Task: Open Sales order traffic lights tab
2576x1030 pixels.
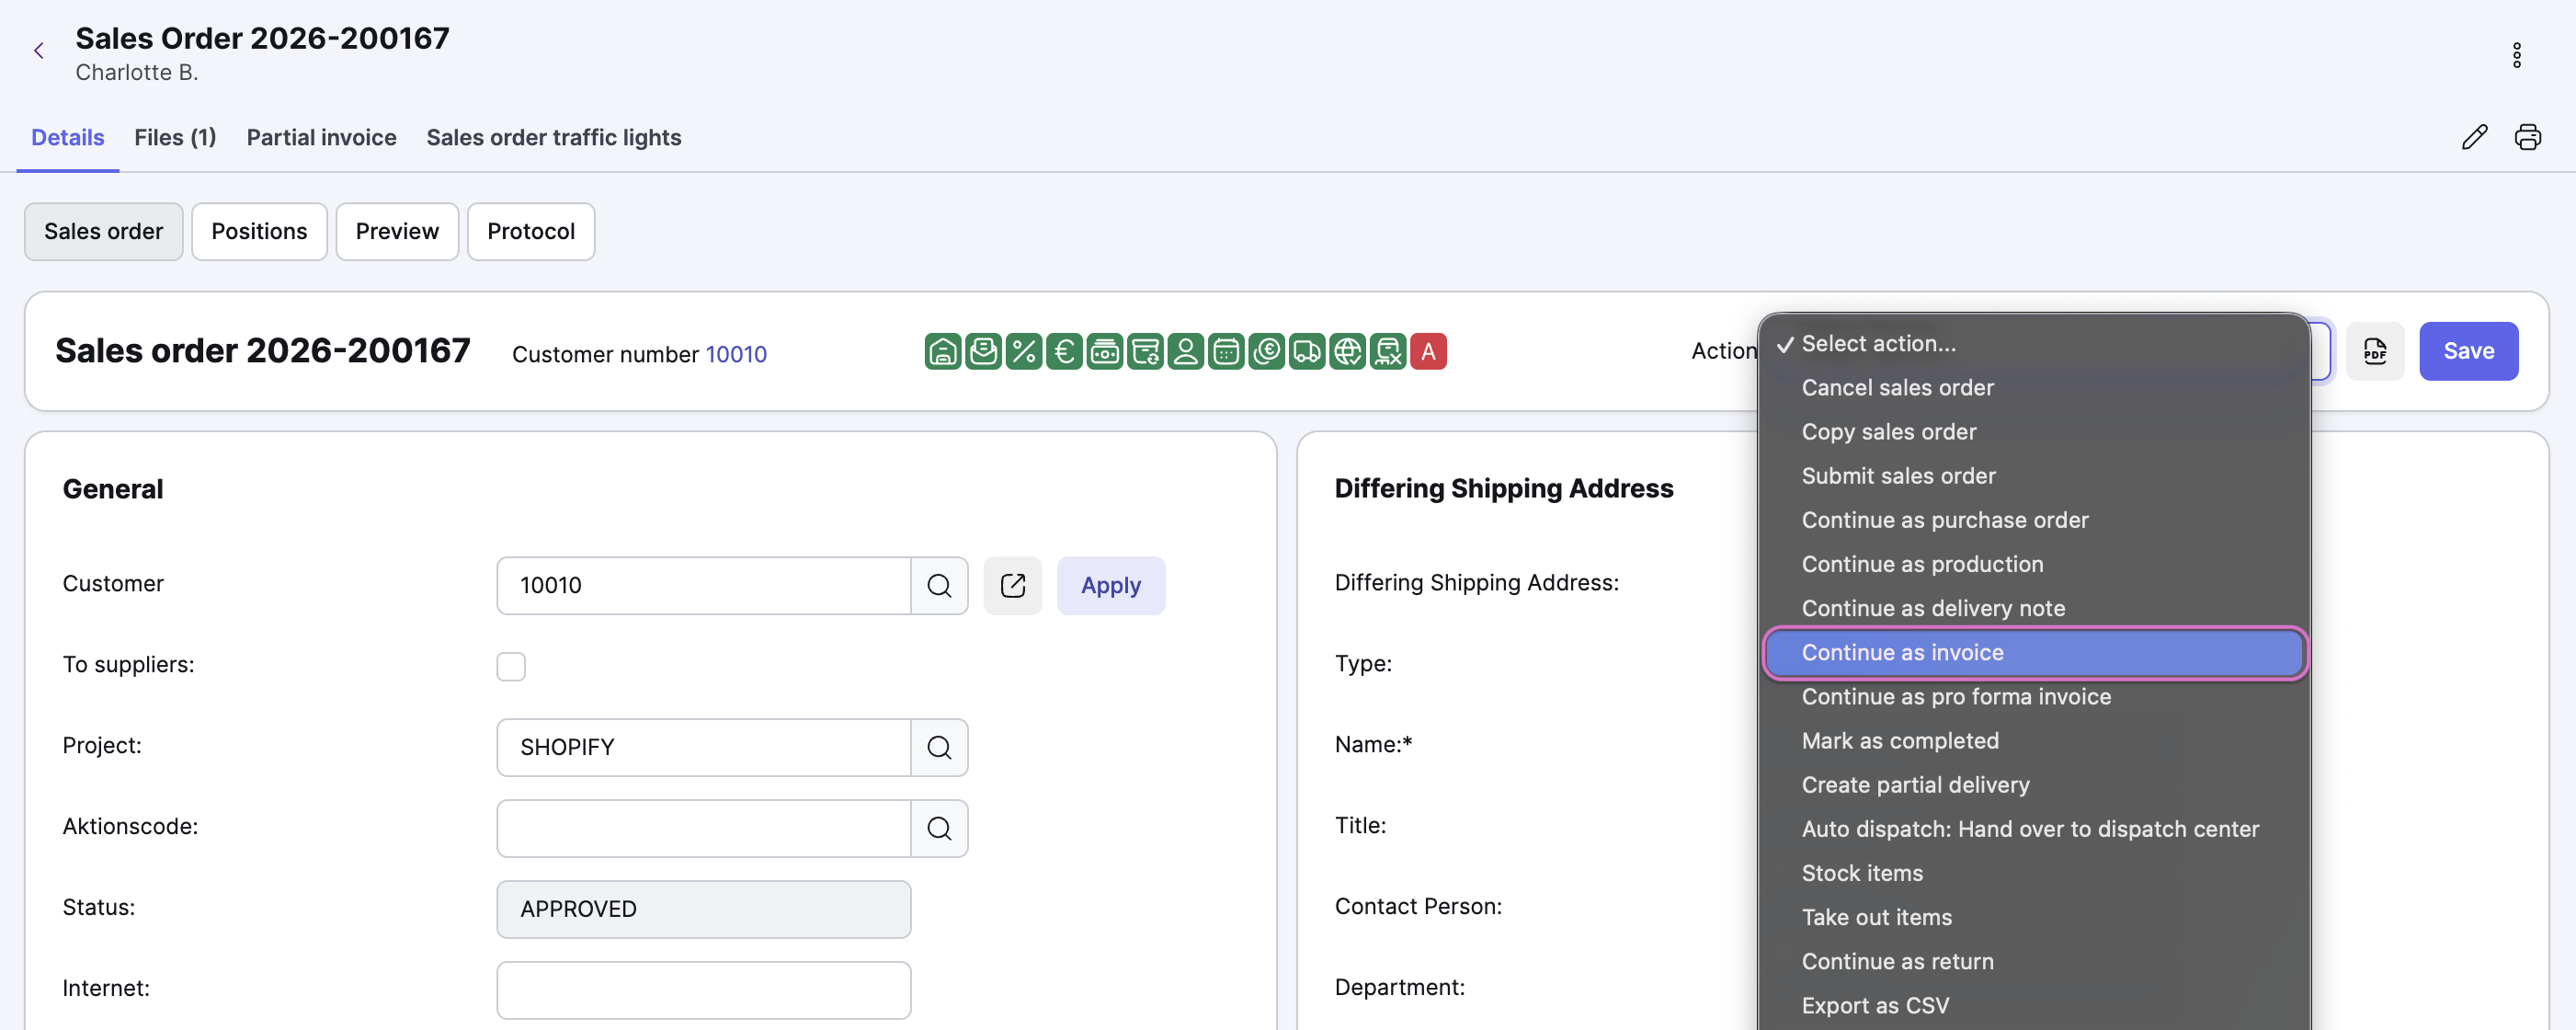Action: [x=554, y=137]
